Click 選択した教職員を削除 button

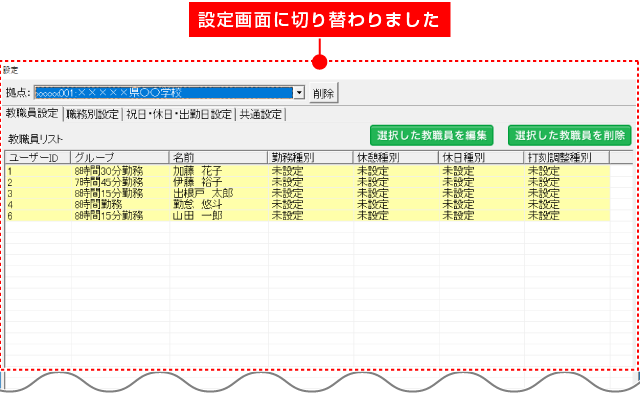click(569, 136)
